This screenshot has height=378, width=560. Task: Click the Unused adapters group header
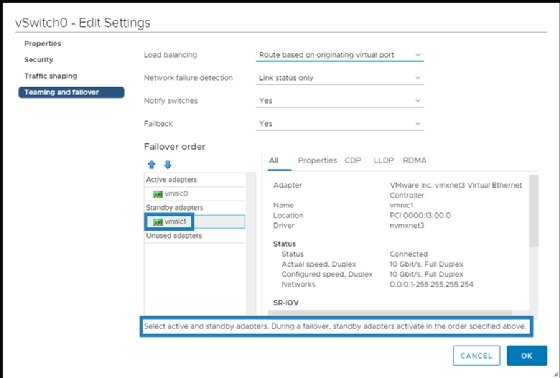pyautogui.click(x=195, y=236)
